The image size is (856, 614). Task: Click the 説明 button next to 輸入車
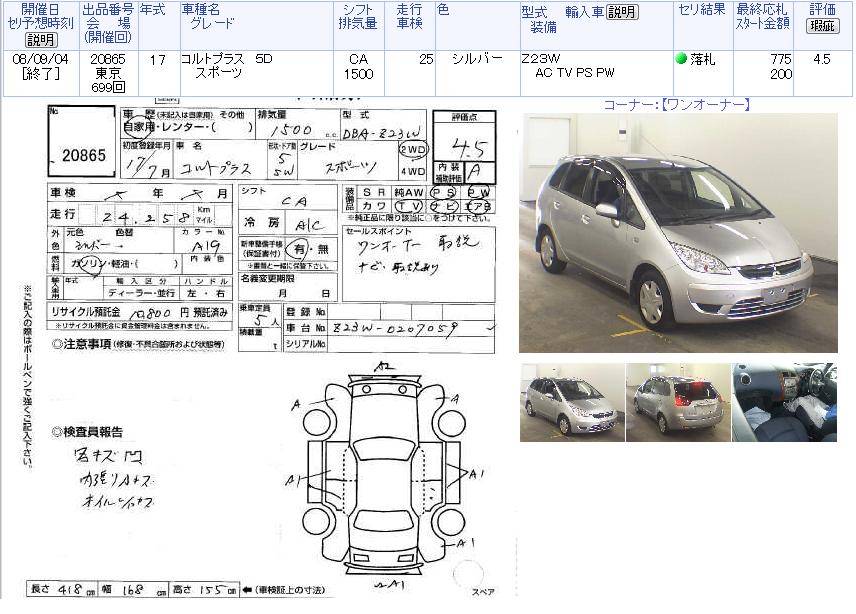[x=622, y=11]
